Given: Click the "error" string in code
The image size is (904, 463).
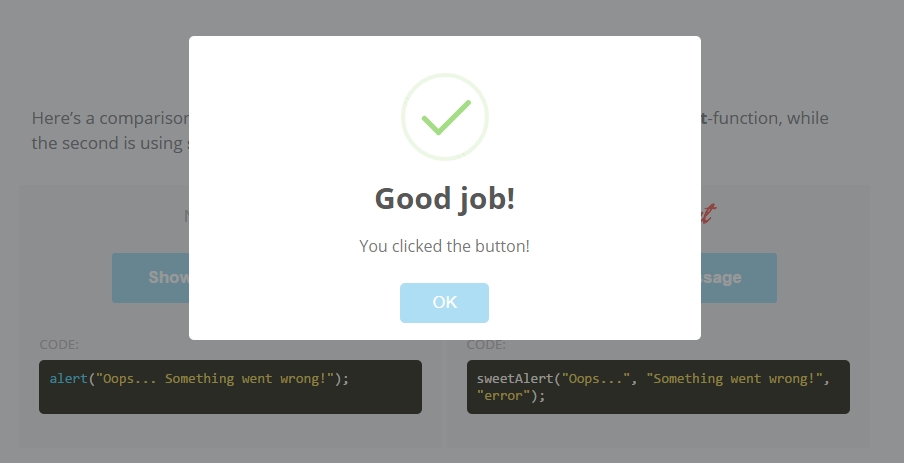Looking at the screenshot, I should tap(501, 396).
